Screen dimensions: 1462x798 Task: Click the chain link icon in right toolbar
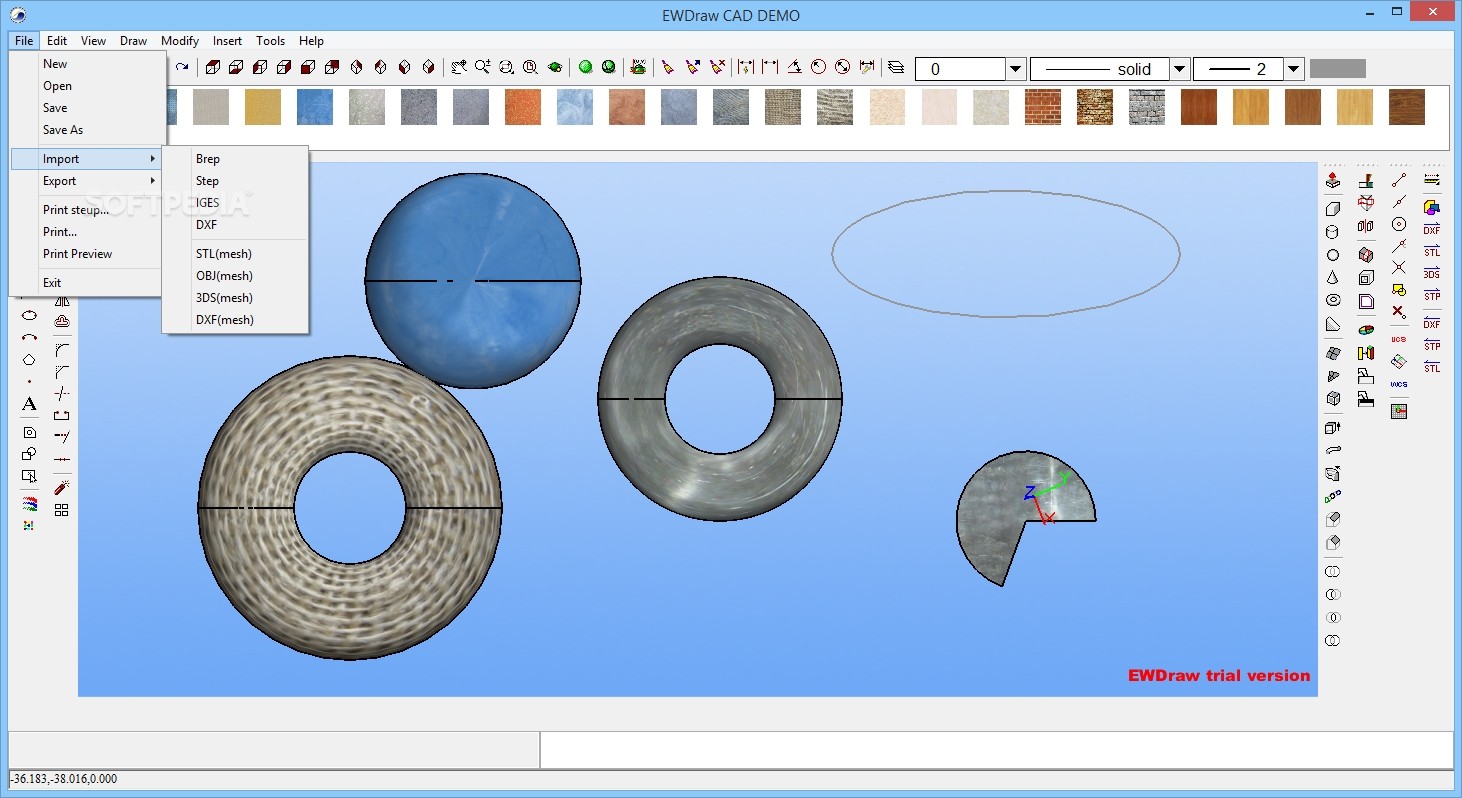coord(1333,496)
